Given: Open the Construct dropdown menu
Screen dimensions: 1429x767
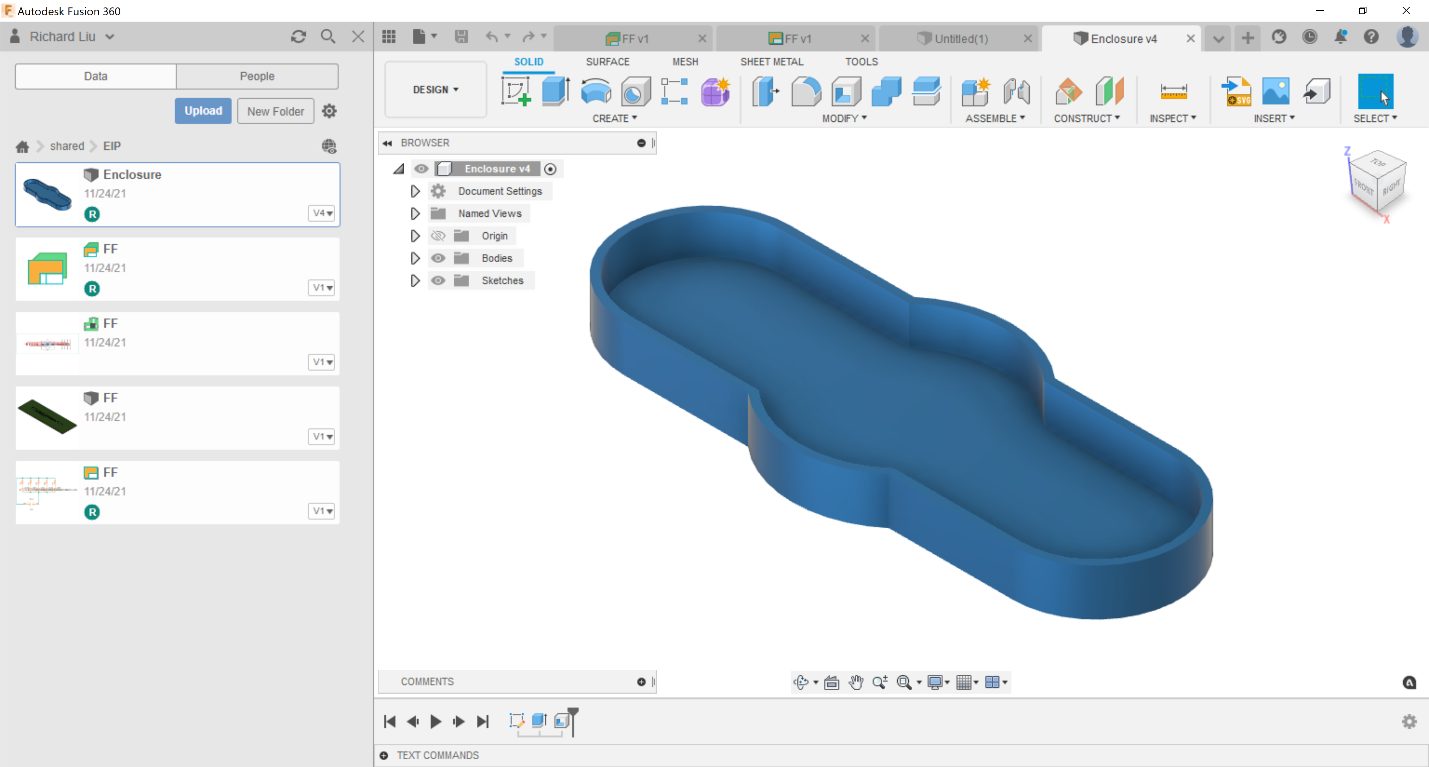Looking at the screenshot, I should (1089, 118).
